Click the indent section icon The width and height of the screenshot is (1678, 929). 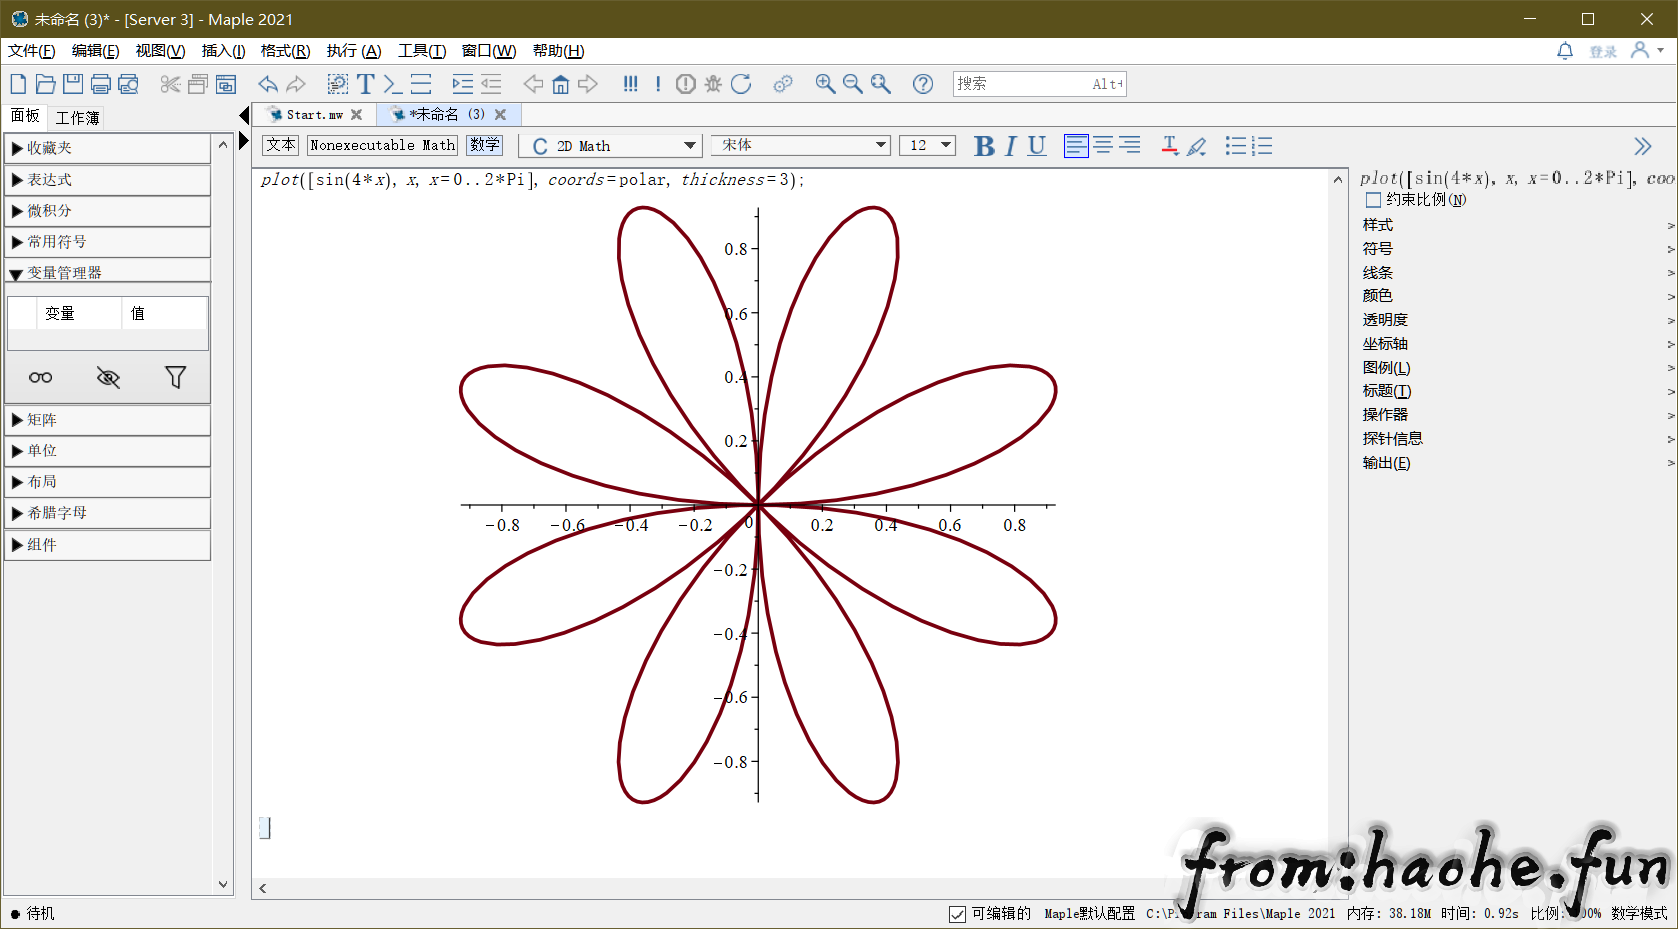[462, 84]
